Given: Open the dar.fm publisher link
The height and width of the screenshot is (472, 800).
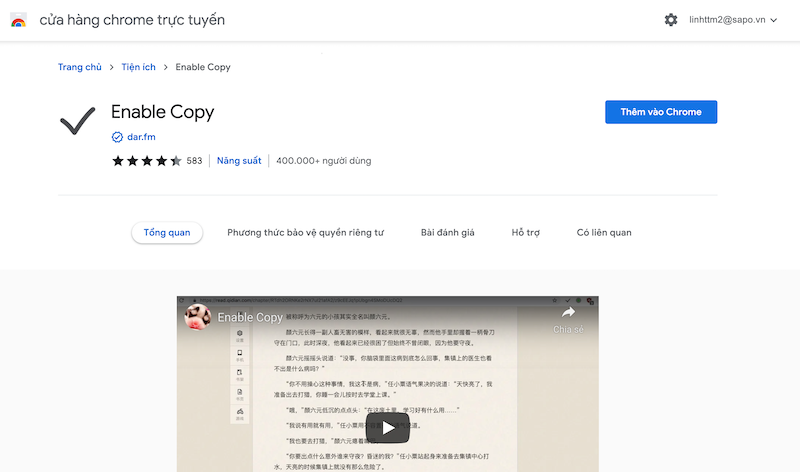Looking at the screenshot, I should pyautogui.click(x=141, y=137).
